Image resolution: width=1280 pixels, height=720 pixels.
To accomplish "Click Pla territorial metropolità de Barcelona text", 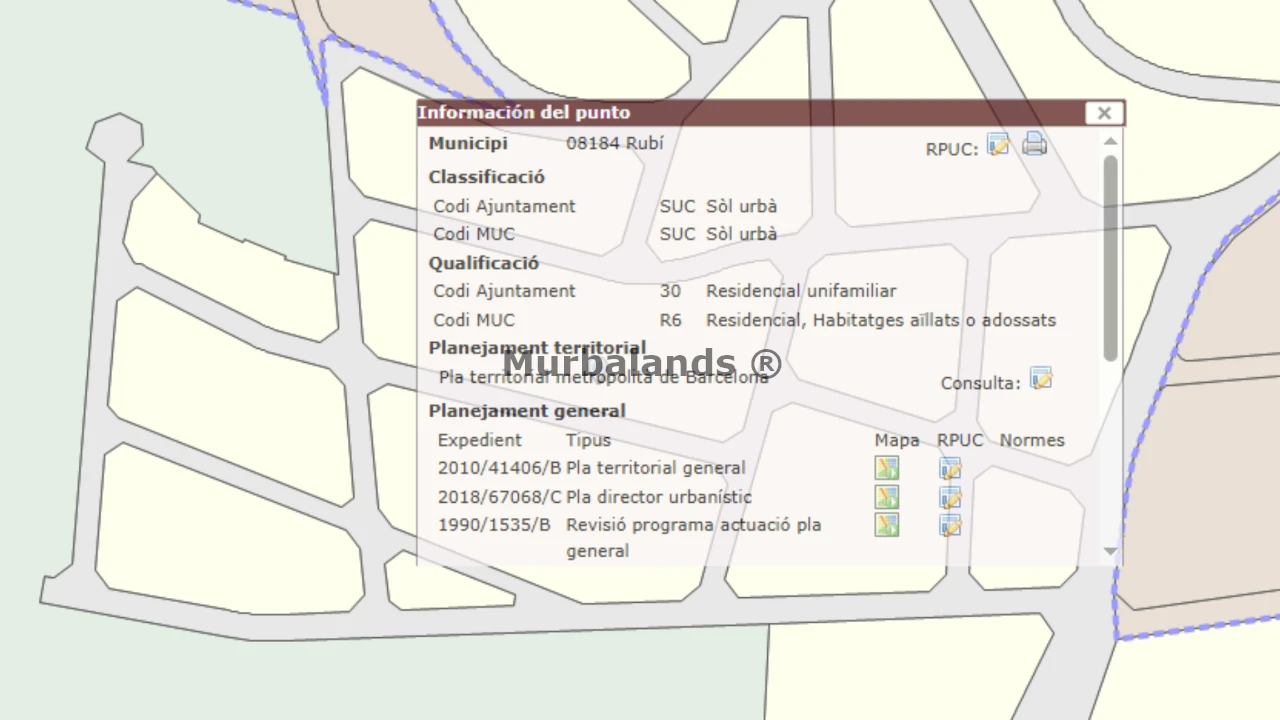I will (x=603, y=378).
